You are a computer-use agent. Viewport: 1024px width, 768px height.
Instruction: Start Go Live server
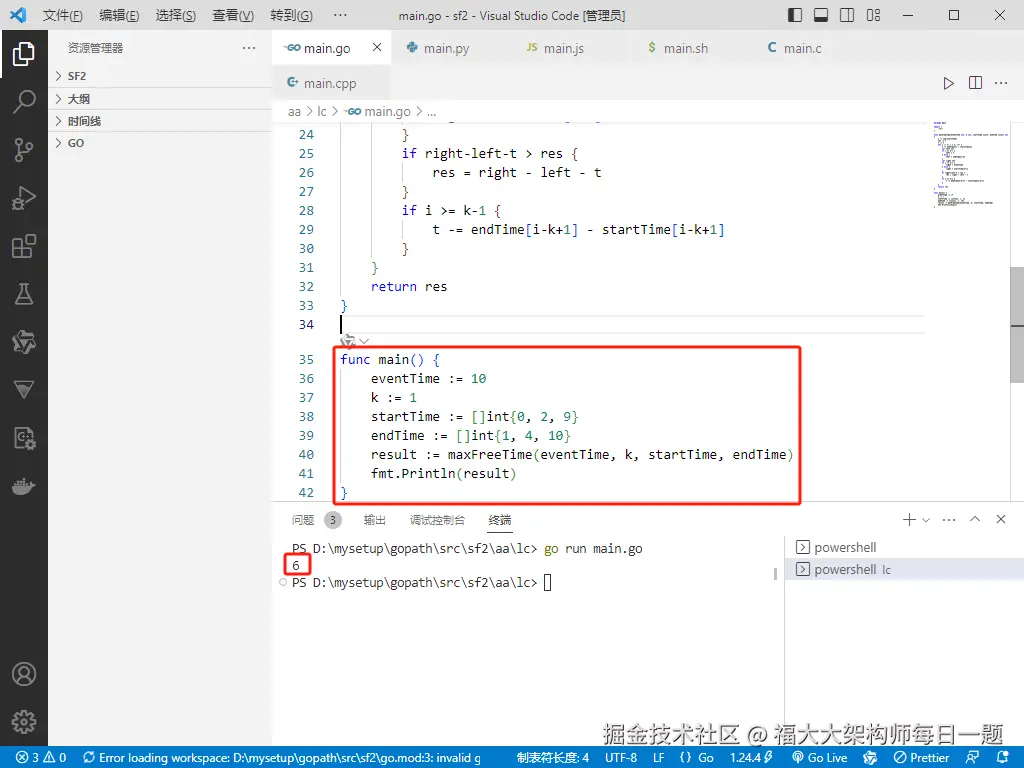820,758
